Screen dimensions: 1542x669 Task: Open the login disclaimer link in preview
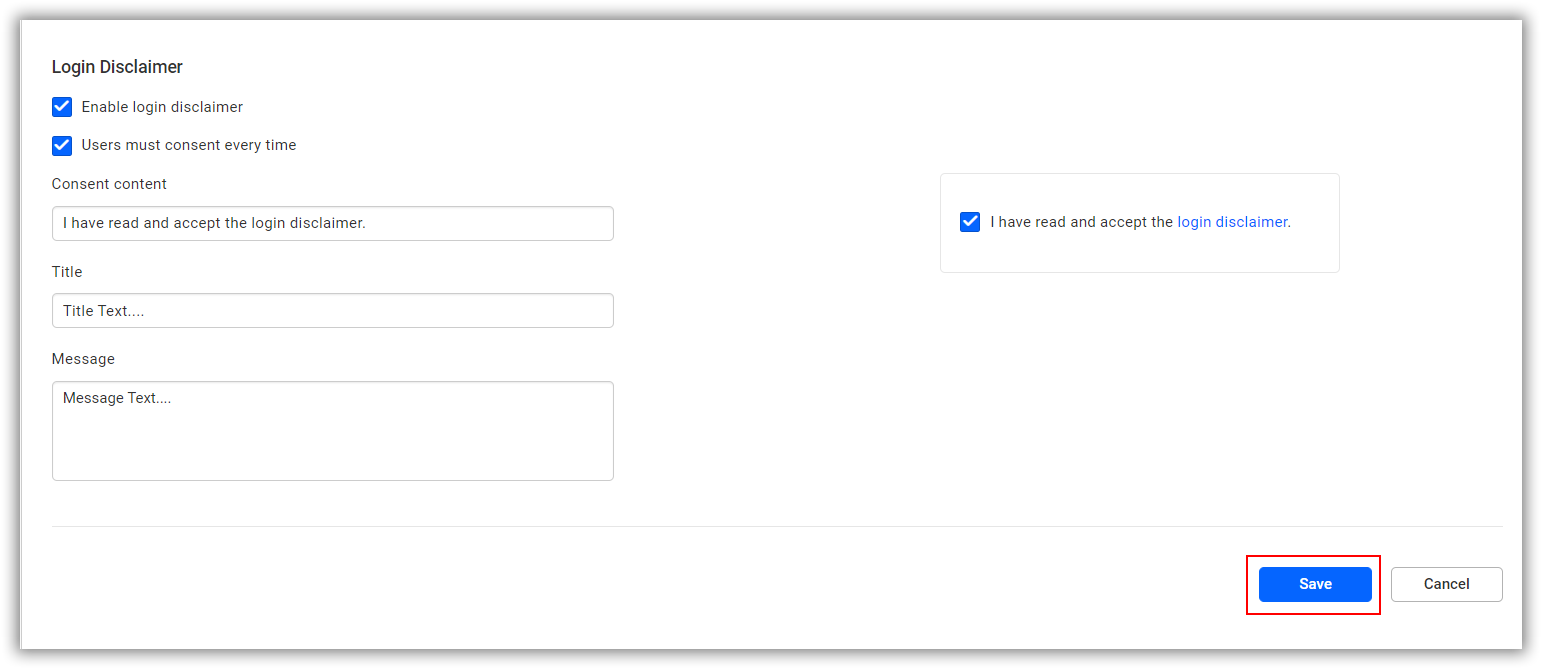pos(1232,222)
